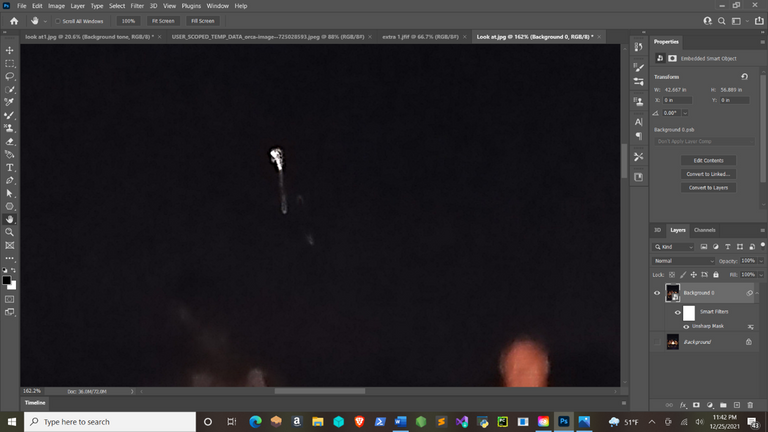Select the Frame tool
Screen dimensions: 768x432
[x=9, y=245]
